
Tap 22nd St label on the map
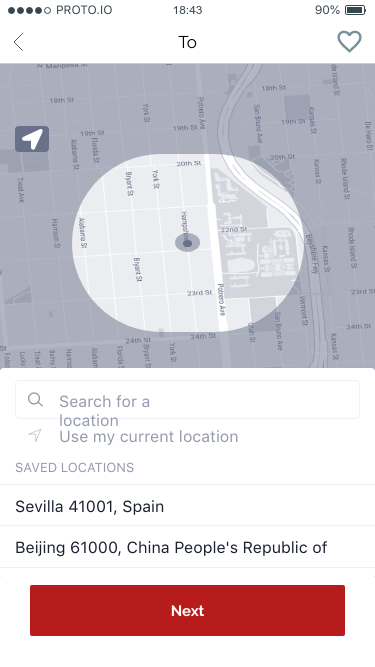[x=234, y=229]
